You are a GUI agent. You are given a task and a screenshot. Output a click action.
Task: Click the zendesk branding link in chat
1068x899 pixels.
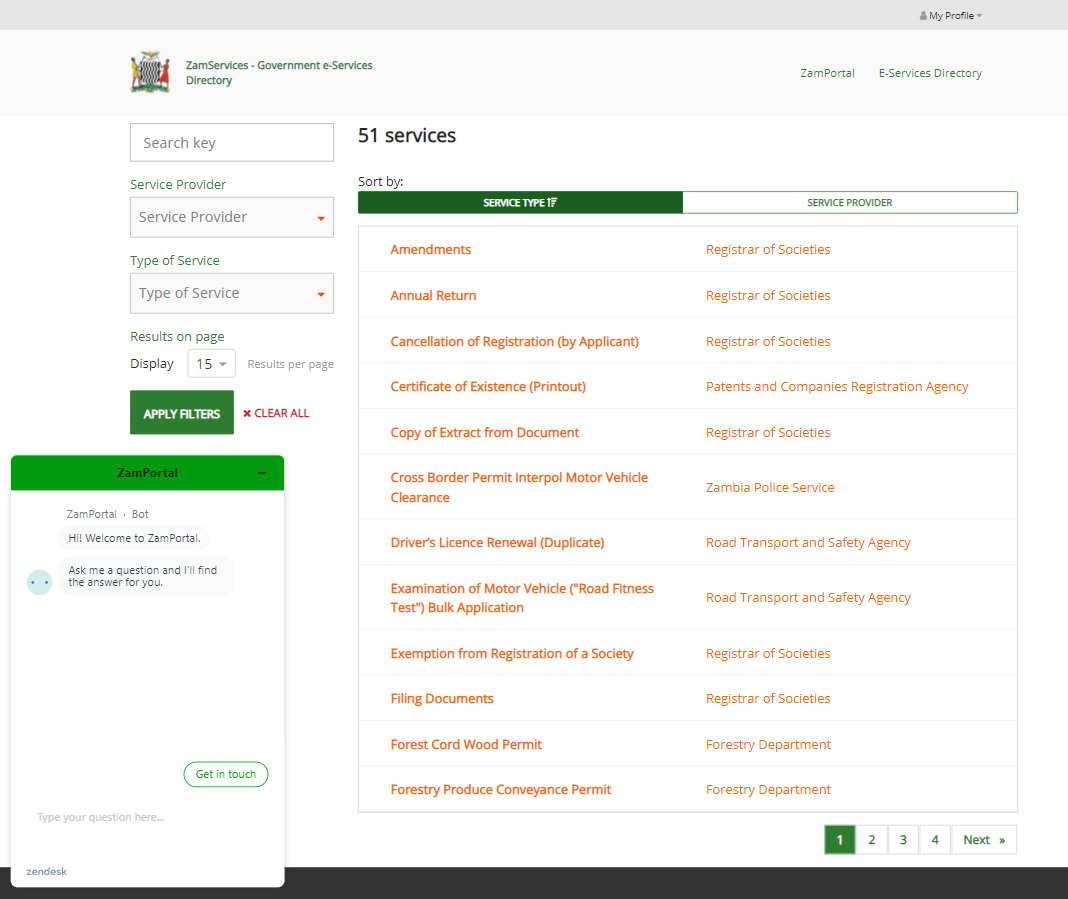(x=46, y=872)
